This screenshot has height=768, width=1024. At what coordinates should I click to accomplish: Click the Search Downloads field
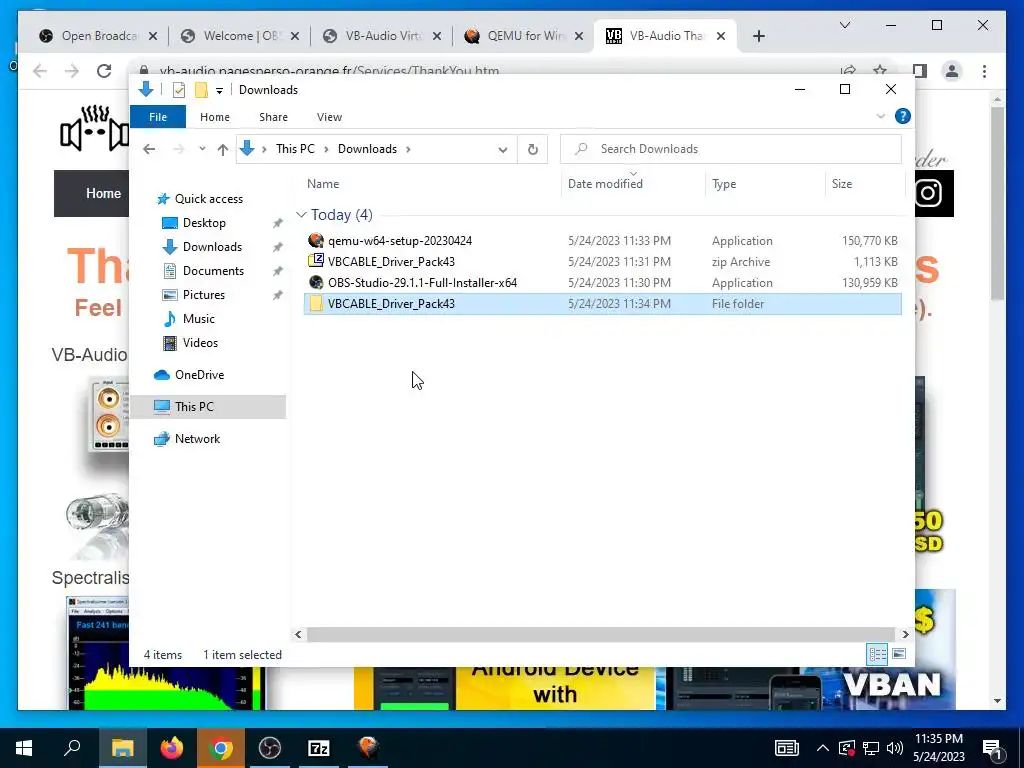731,149
